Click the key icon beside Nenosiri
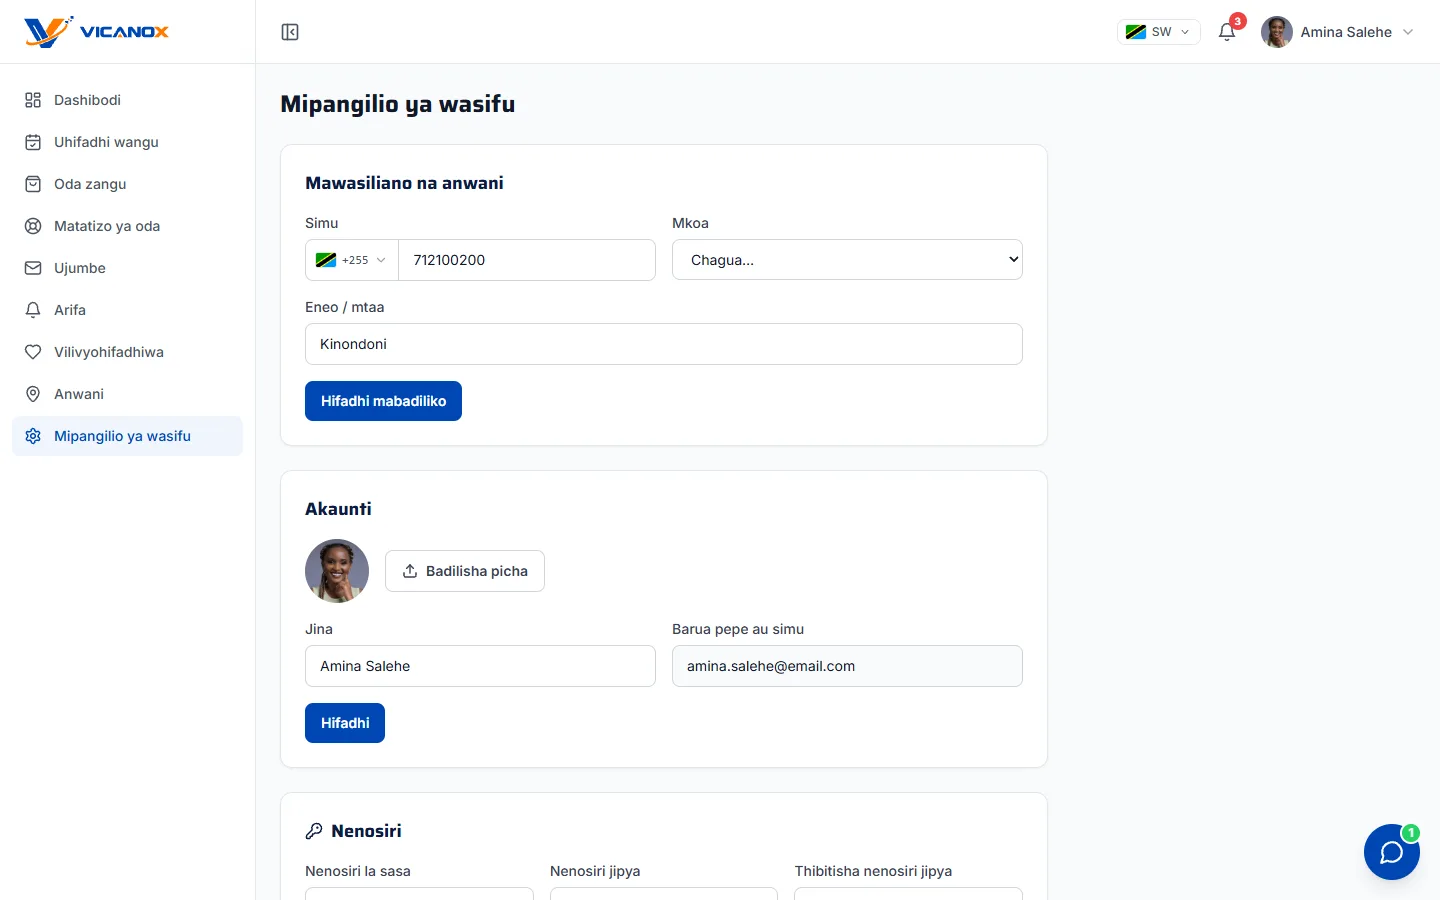The image size is (1440, 900). [314, 831]
